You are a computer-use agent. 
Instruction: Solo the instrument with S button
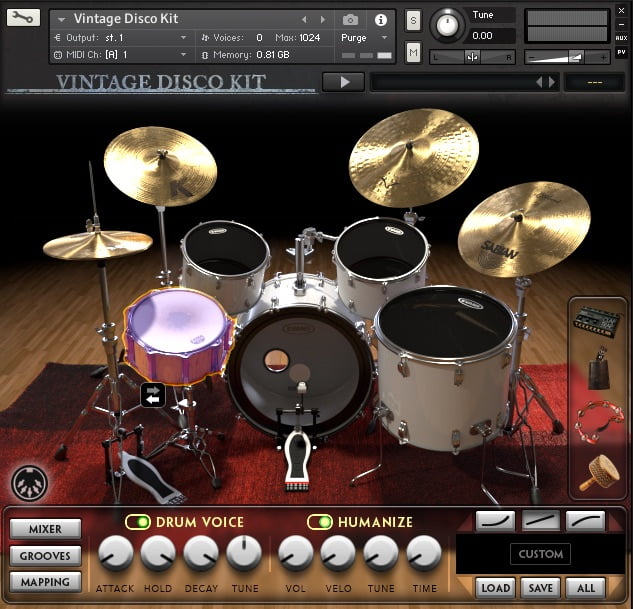point(413,20)
